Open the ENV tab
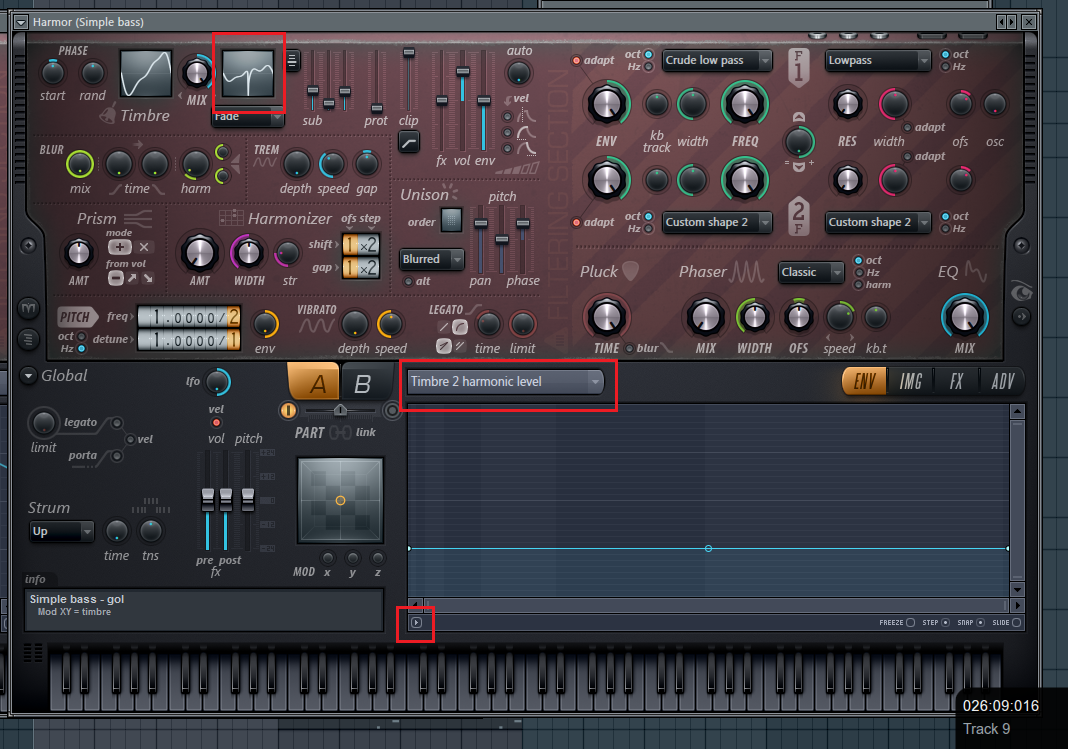The image size is (1068, 749). [x=864, y=381]
